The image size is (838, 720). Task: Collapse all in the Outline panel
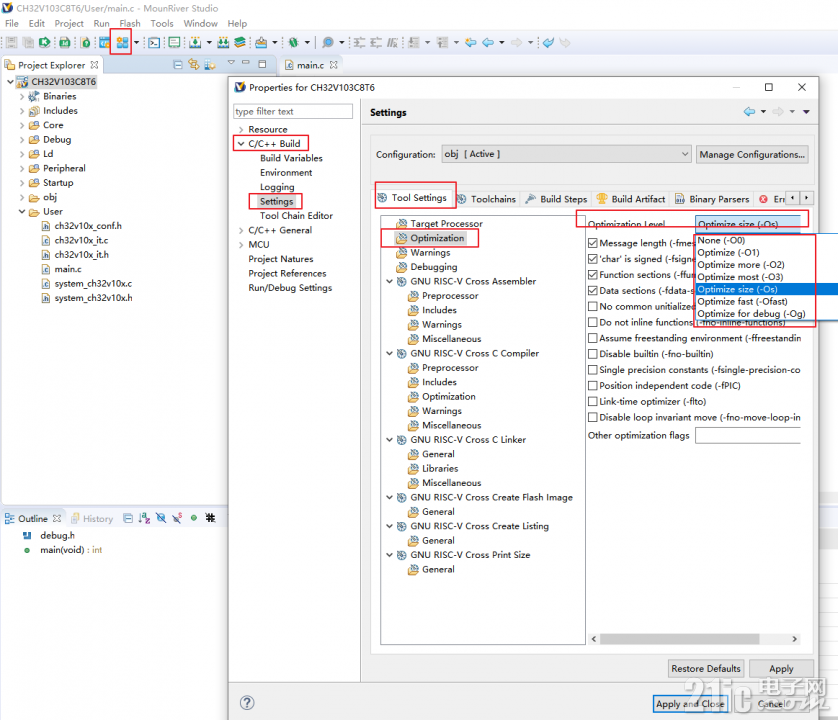(x=128, y=518)
